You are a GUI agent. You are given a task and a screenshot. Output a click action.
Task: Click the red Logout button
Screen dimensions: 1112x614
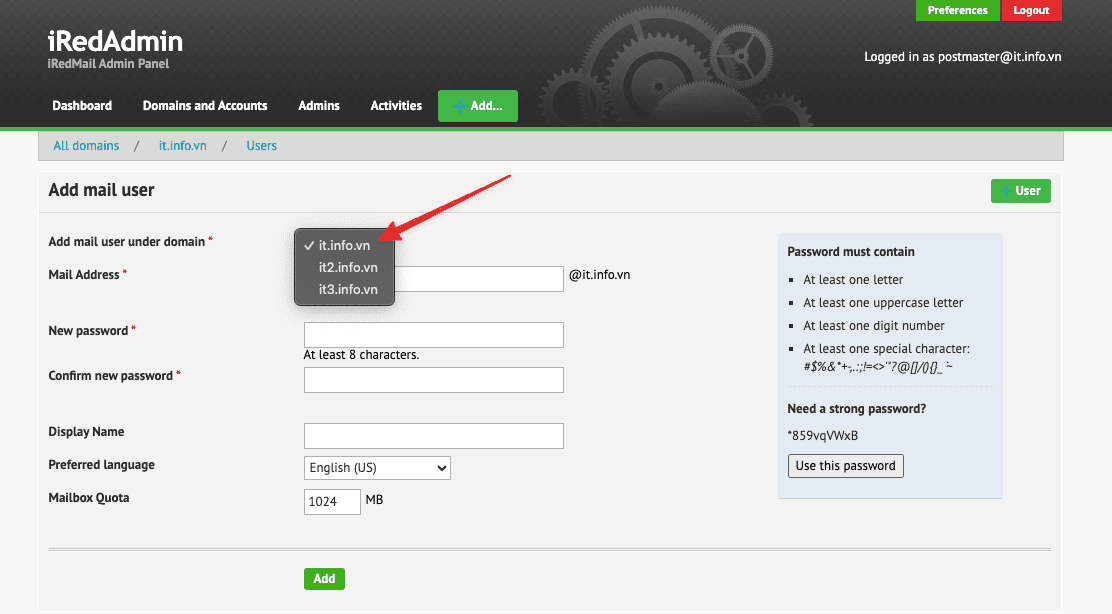pos(1031,10)
